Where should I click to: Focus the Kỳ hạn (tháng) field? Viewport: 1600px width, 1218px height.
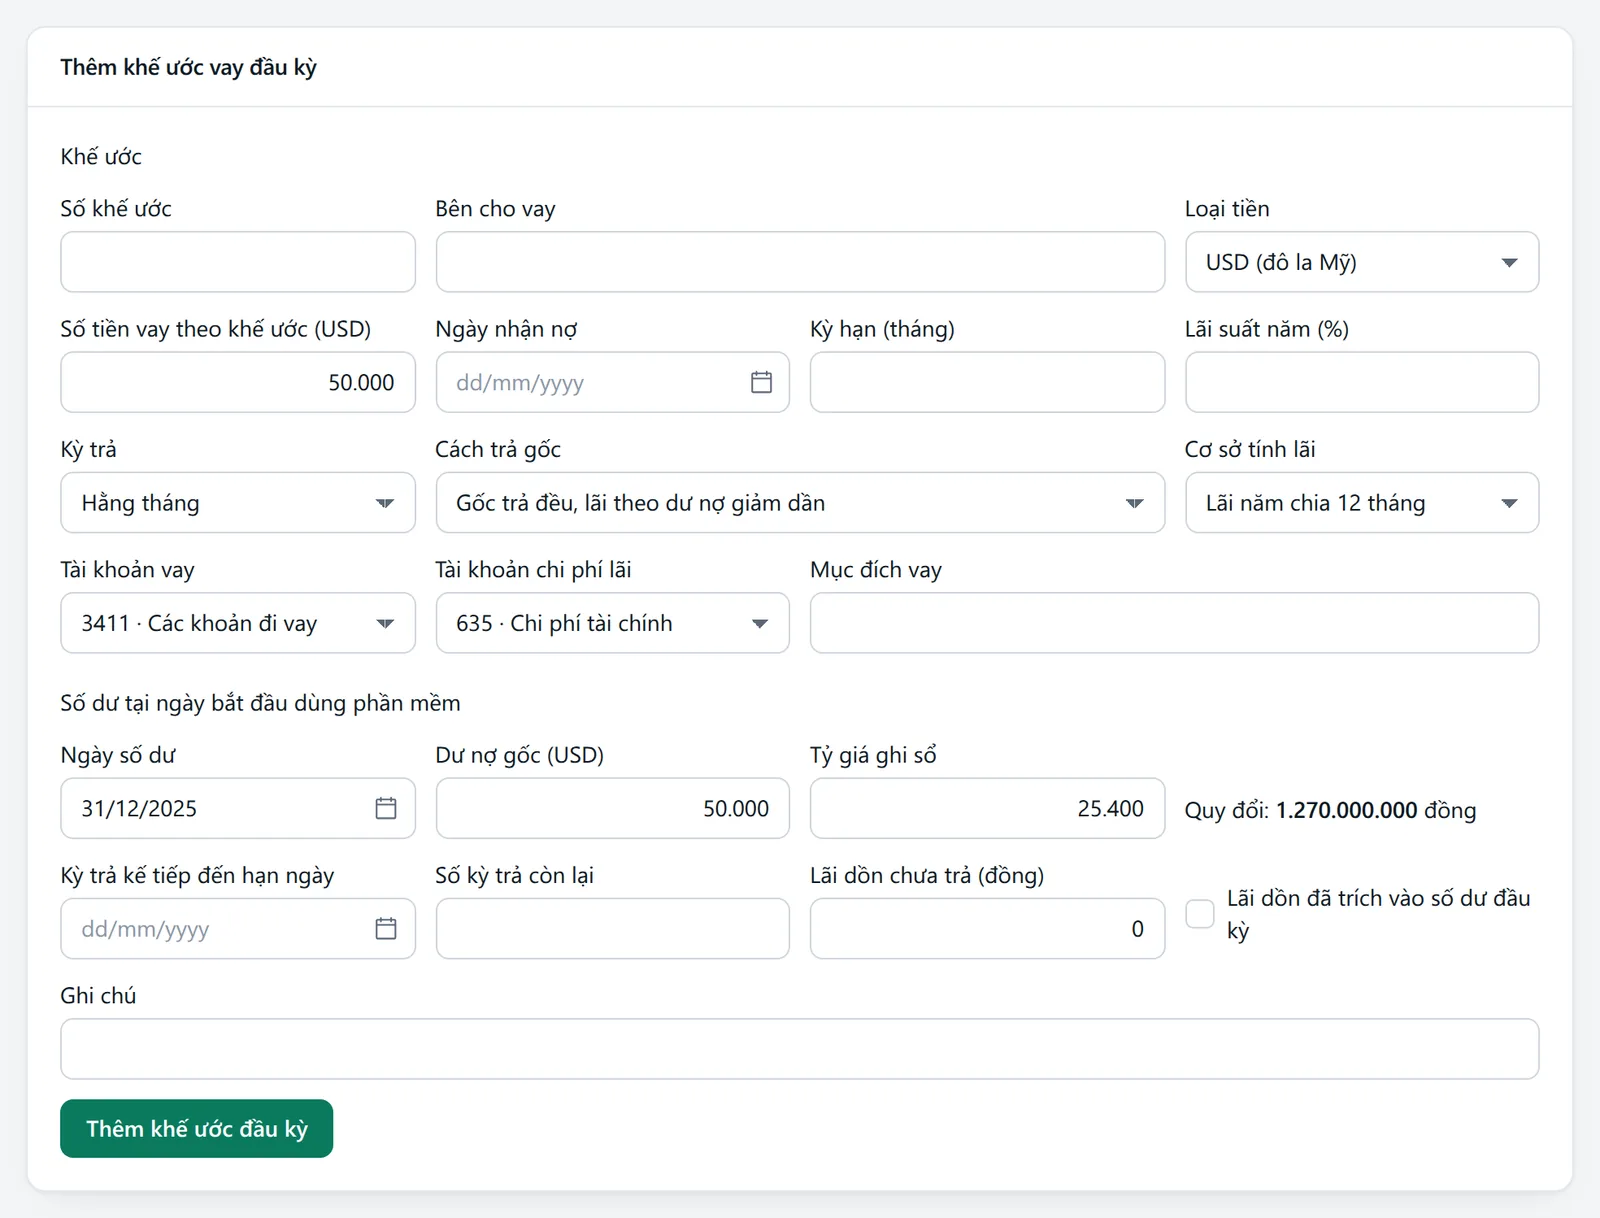[987, 382]
